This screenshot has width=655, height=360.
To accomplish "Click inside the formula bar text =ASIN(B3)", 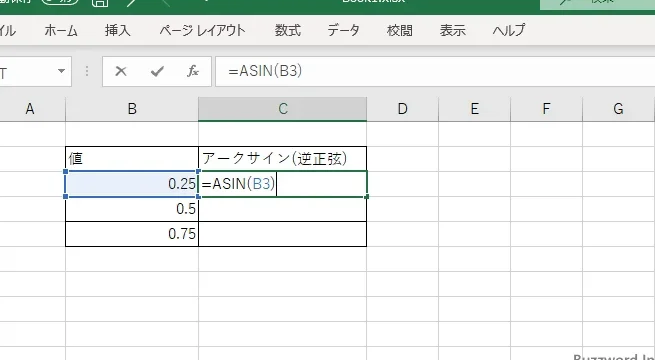I will point(265,71).
